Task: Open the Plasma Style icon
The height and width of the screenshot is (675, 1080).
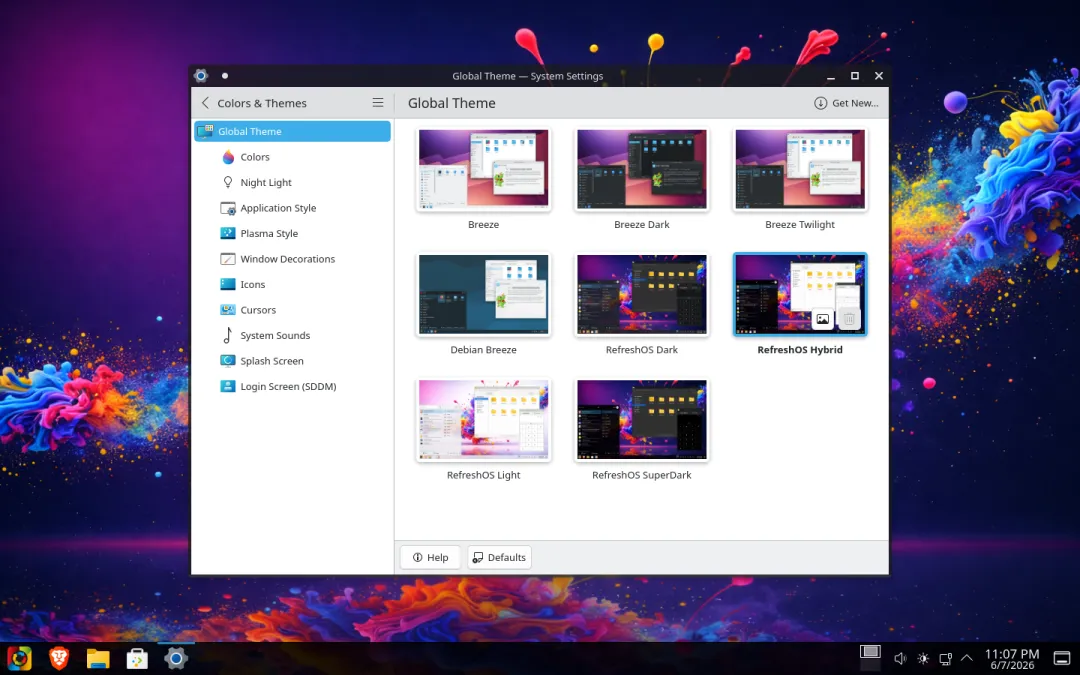Action: tap(228, 233)
